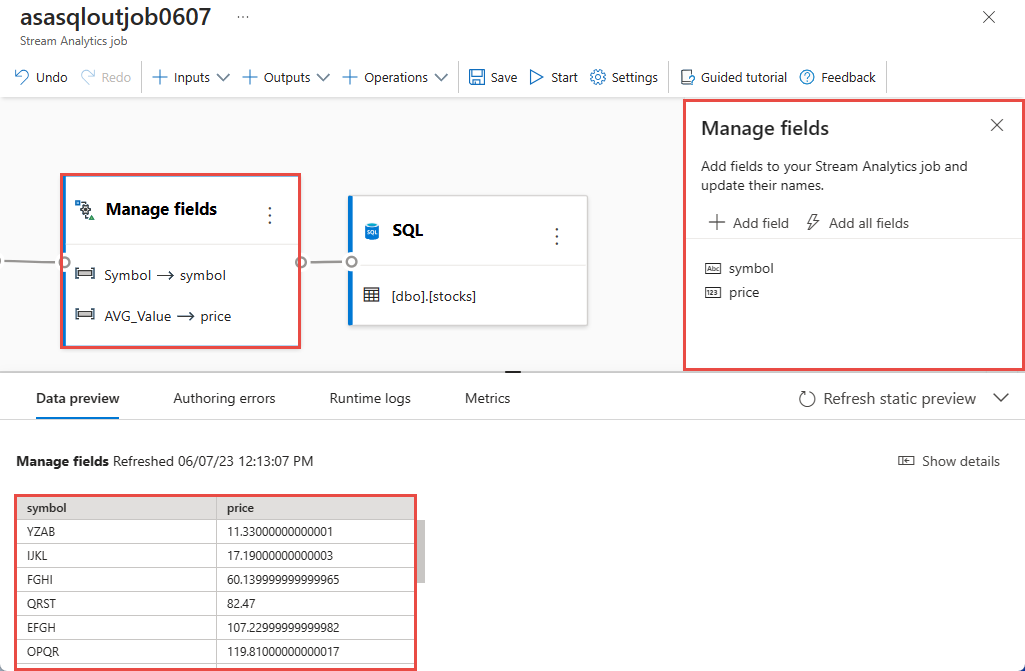Open the Operations dropdown

tap(441, 76)
